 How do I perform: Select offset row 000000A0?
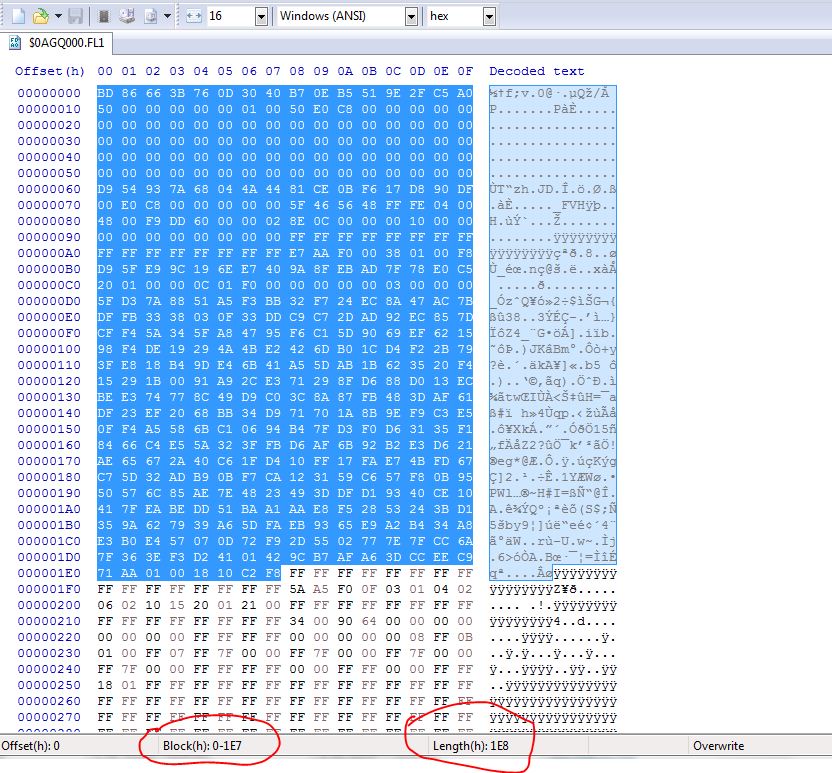pyautogui.click(x=49, y=253)
